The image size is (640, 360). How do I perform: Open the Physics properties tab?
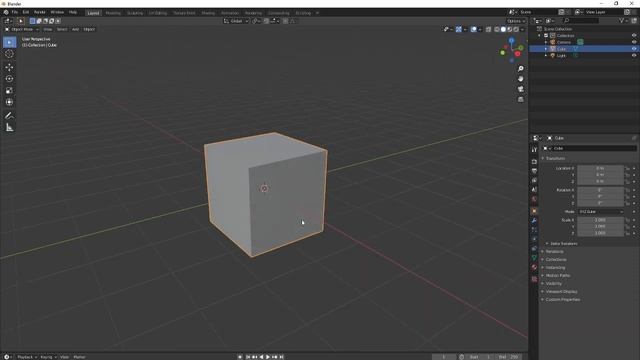click(x=534, y=239)
